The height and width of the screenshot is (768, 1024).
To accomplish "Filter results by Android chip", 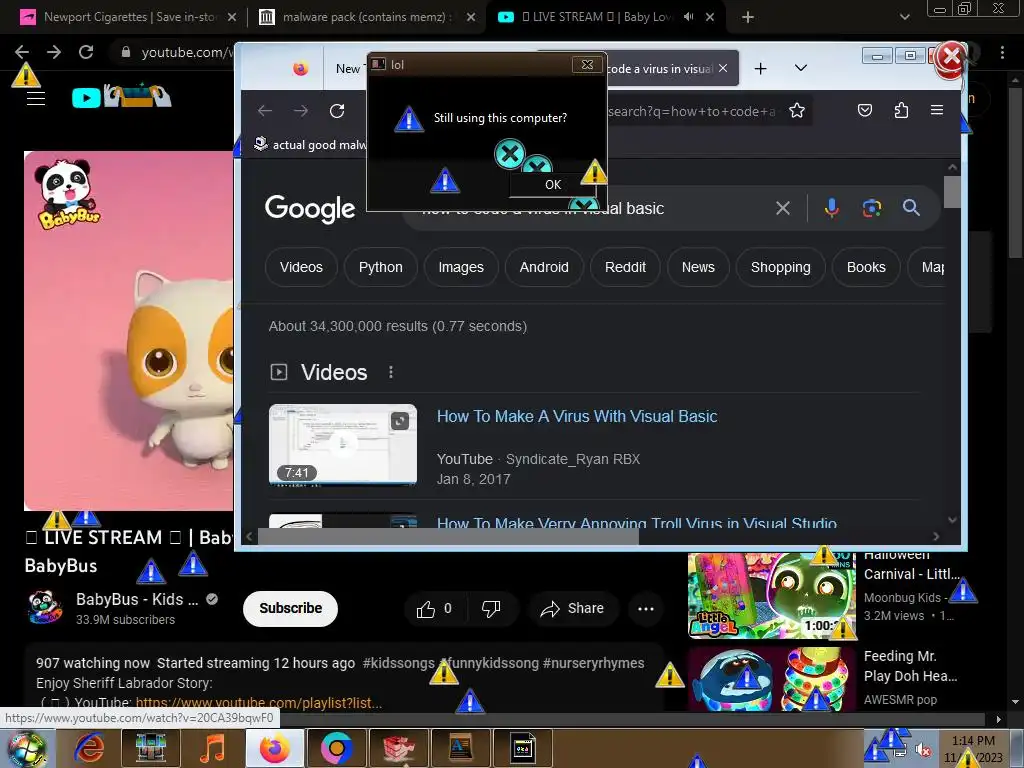I will click(x=544, y=267).
